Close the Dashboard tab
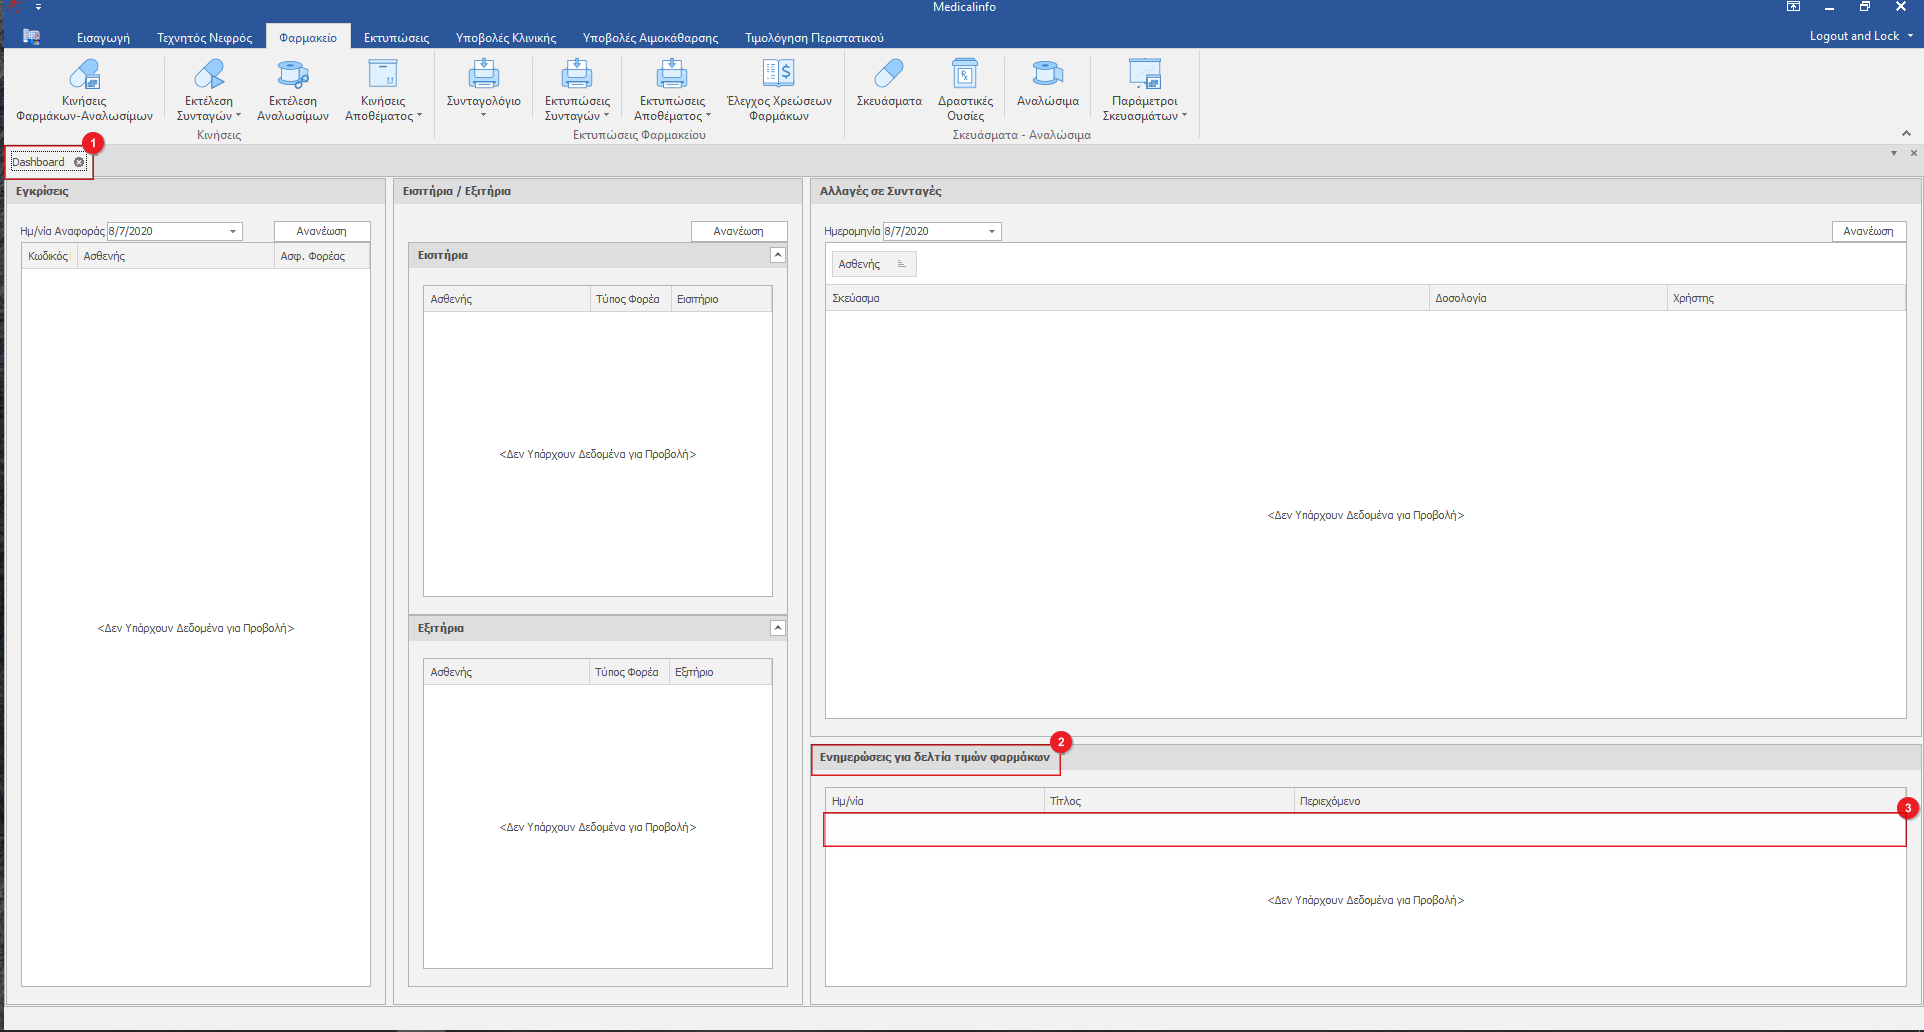This screenshot has height=1032, width=1924. coord(79,162)
